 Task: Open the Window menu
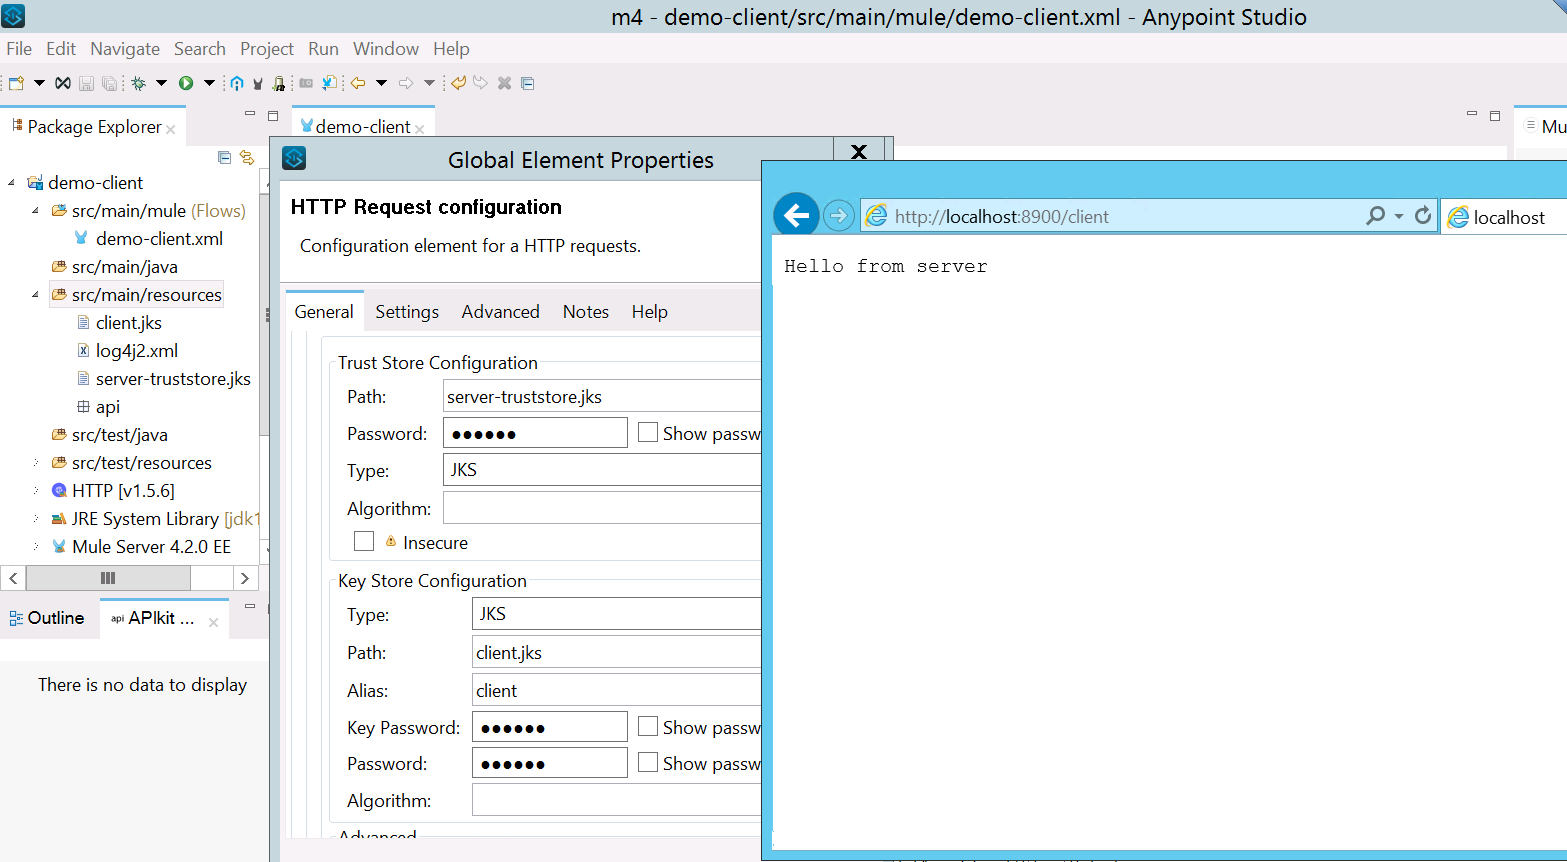pyautogui.click(x=386, y=49)
